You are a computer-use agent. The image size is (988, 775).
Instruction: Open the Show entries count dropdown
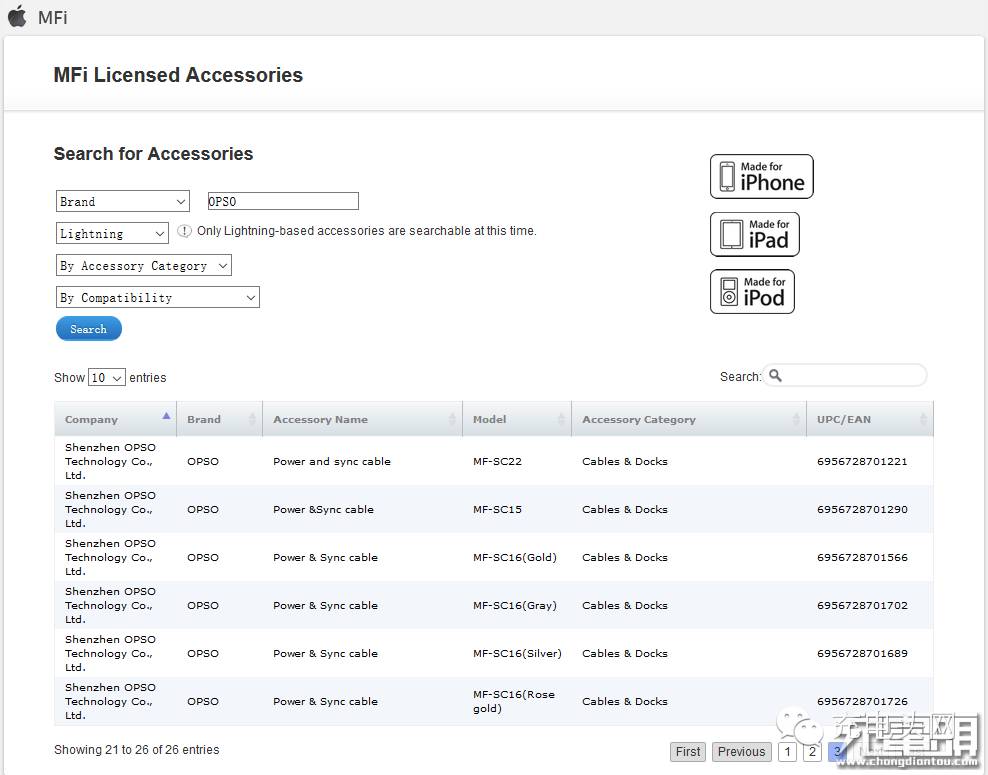tap(106, 377)
